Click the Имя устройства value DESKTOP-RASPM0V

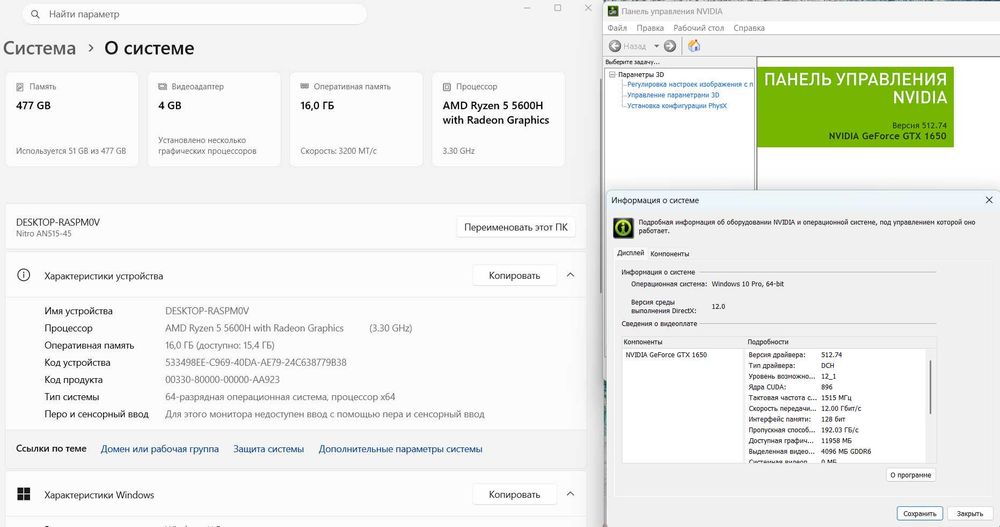pos(207,311)
